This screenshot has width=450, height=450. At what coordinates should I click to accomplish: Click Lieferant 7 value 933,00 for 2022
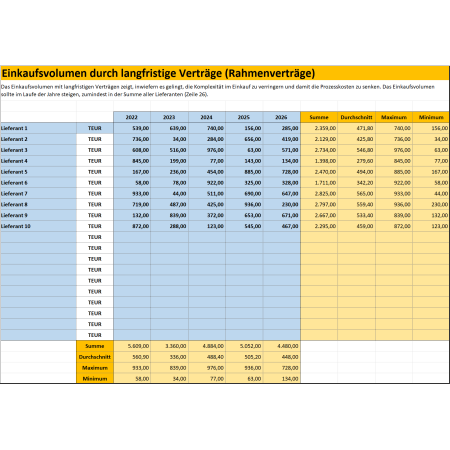coord(132,194)
